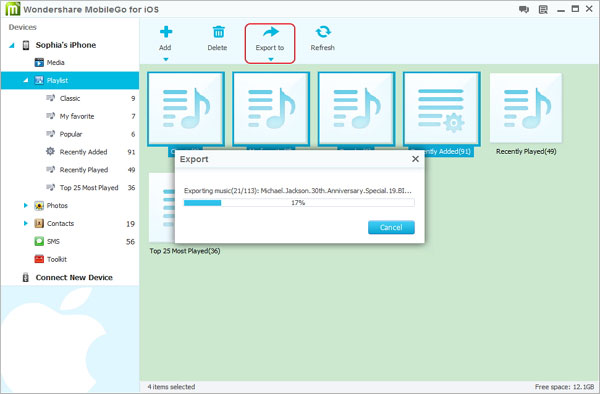Viewport: 600px width, 394px height.
Task: Click the Devices header label
Action: click(23, 27)
